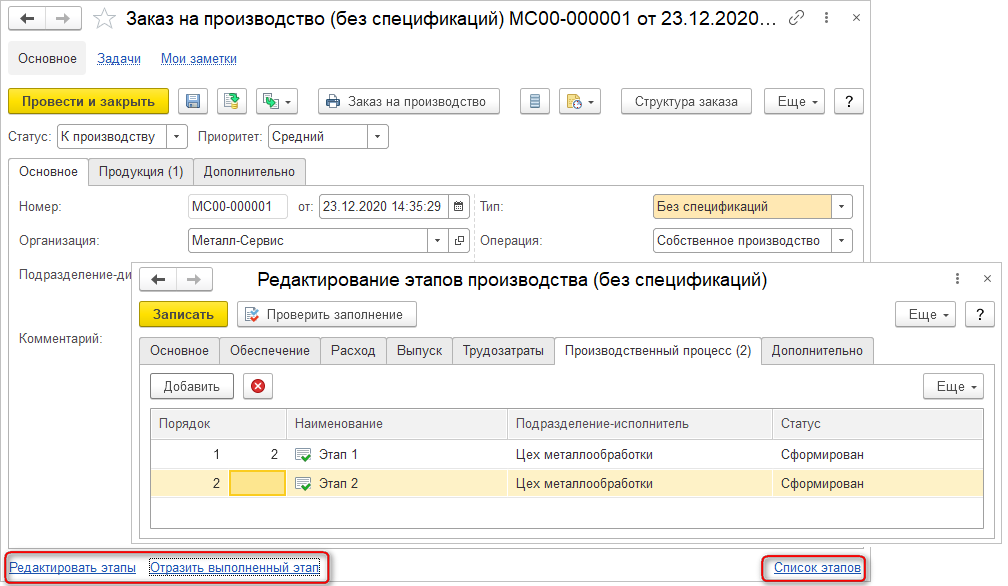
Task: Select the order's Основное tab
Action: click(48, 172)
